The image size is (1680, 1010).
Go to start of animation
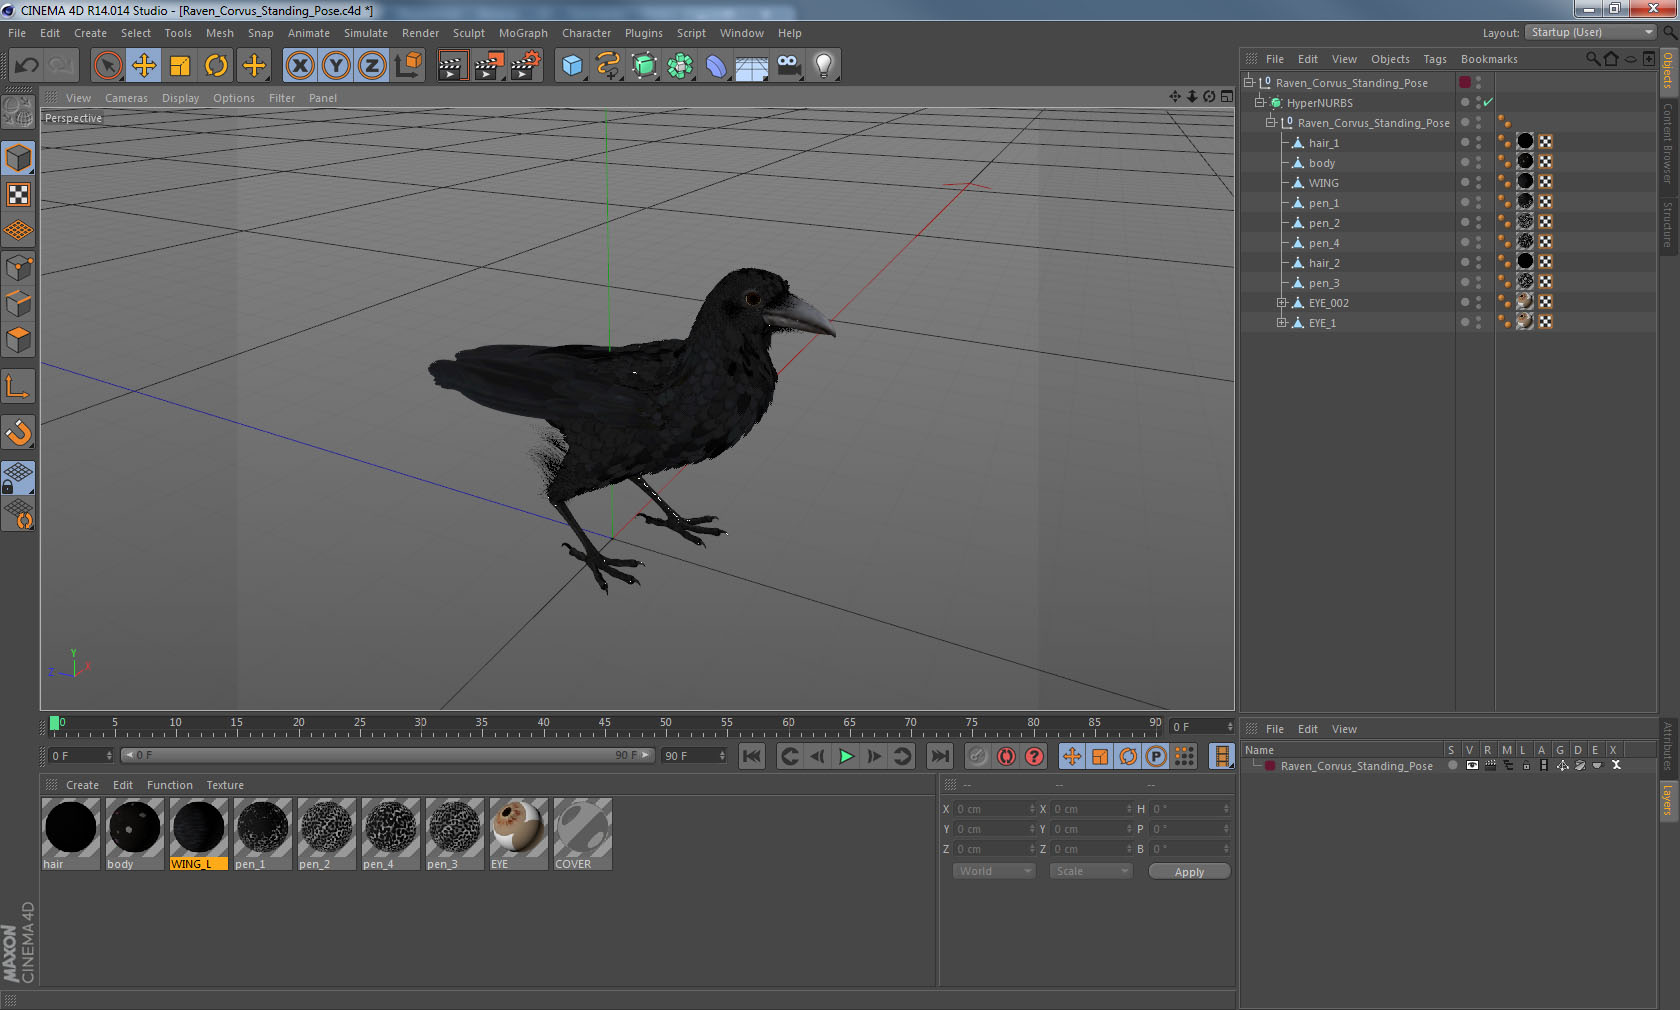pyautogui.click(x=752, y=756)
